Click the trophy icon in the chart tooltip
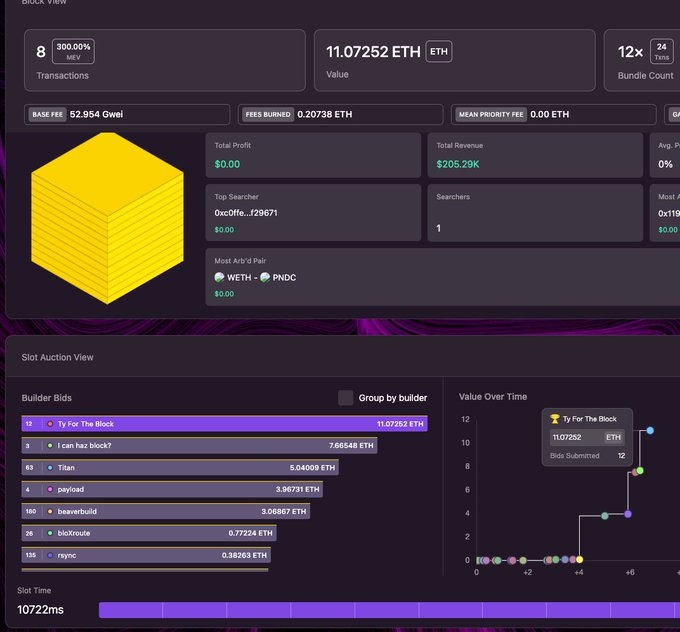Image resolution: width=680 pixels, height=632 pixels. click(555, 419)
